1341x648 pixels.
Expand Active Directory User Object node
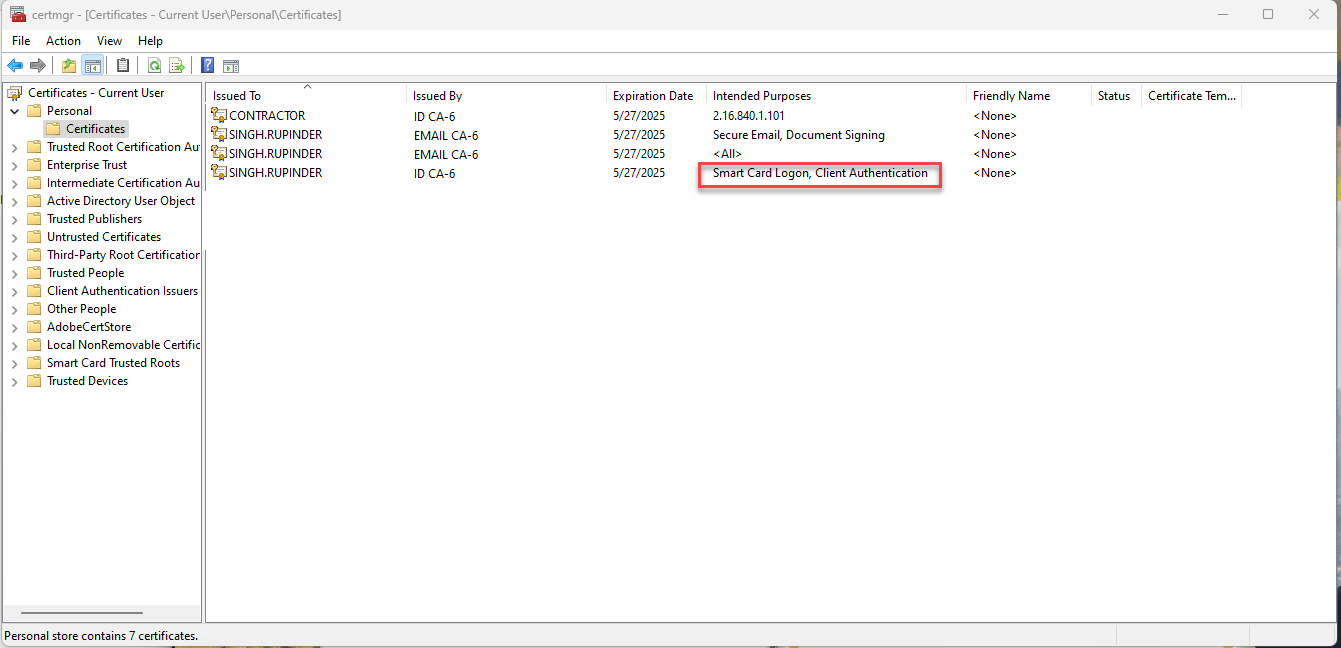pyautogui.click(x=15, y=201)
